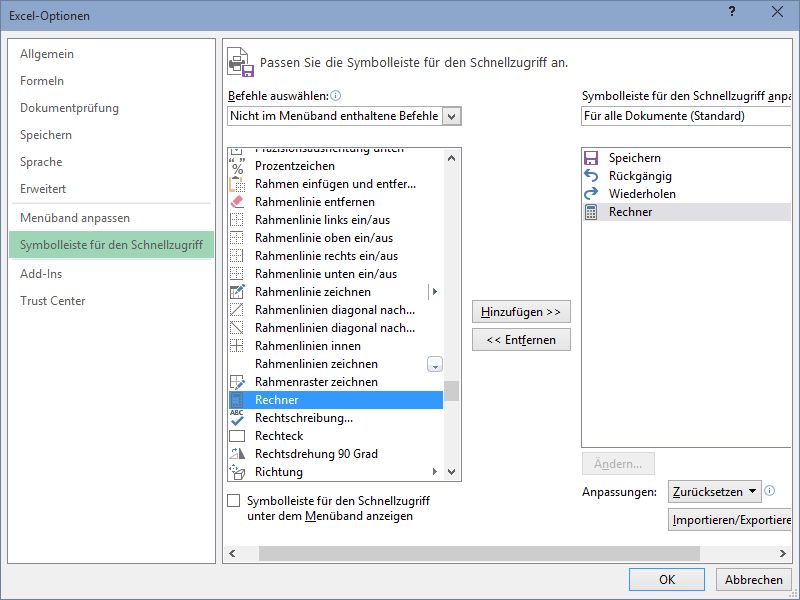The height and width of the screenshot is (600, 800).
Task: Open the Sprache options category
Action: pyautogui.click(x=41, y=162)
